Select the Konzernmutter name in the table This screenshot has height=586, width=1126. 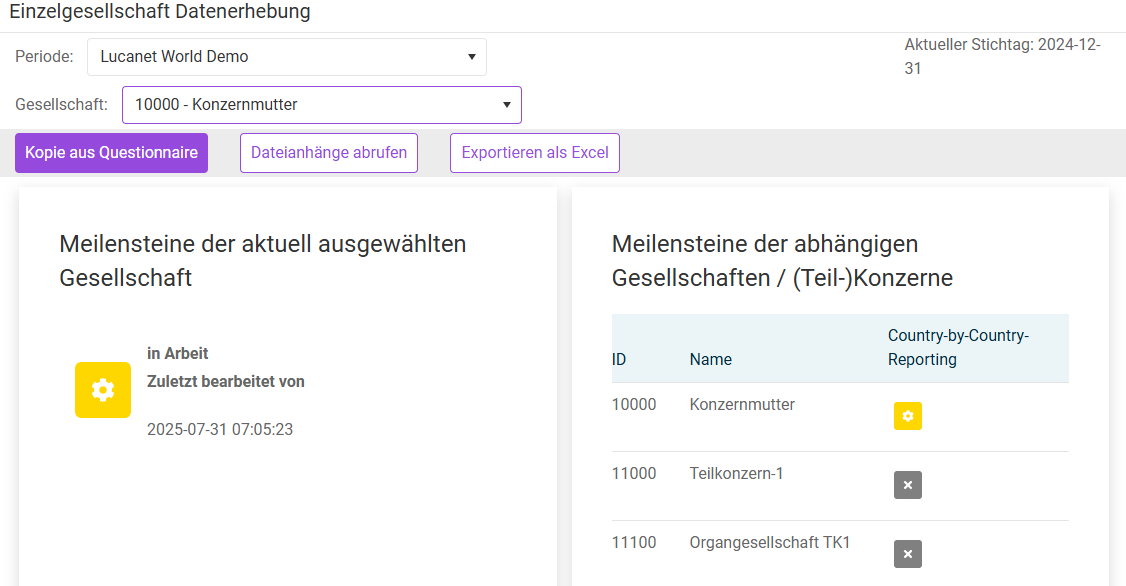742,405
